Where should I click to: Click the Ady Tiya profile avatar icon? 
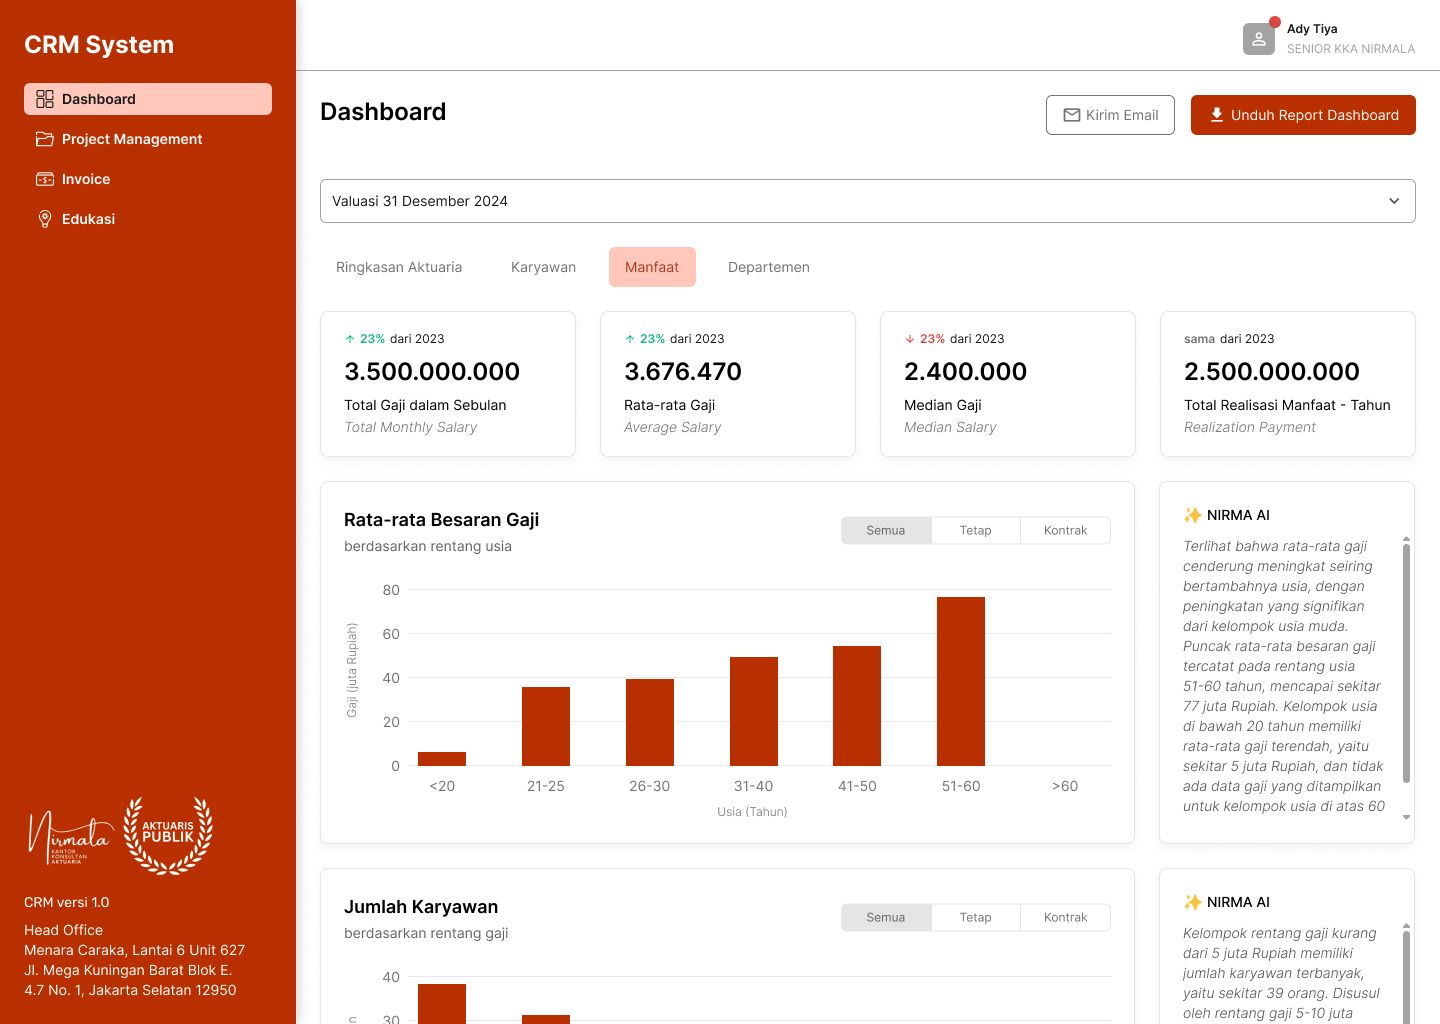[x=1258, y=38]
